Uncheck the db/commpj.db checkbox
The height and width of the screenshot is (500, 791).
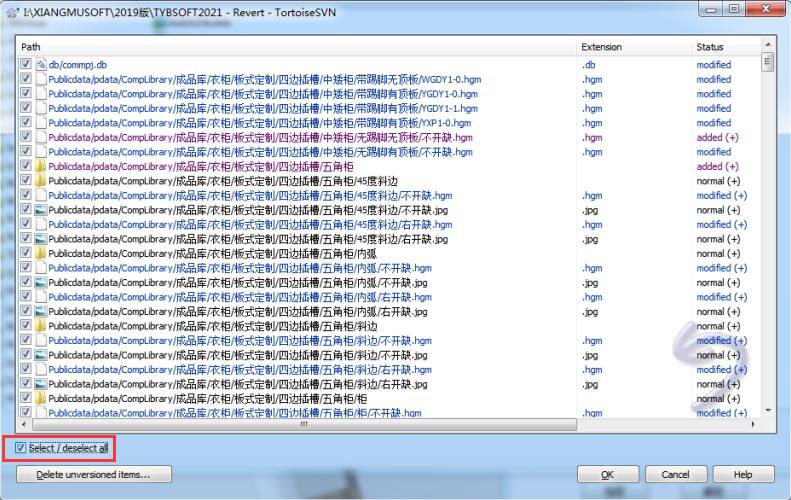[26, 64]
